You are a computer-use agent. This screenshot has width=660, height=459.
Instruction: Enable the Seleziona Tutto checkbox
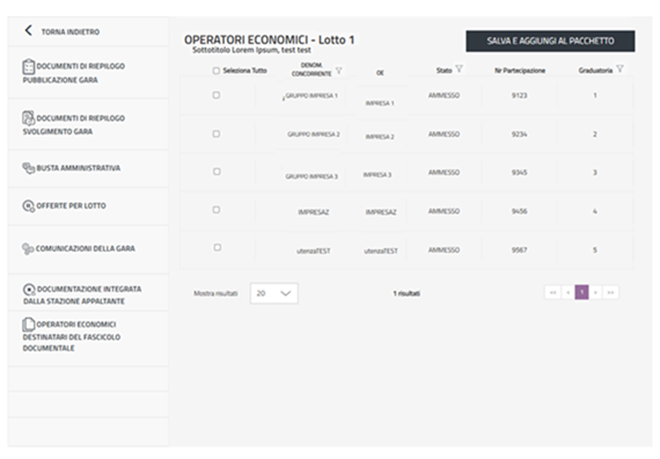pyautogui.click(x=216, y=70)
